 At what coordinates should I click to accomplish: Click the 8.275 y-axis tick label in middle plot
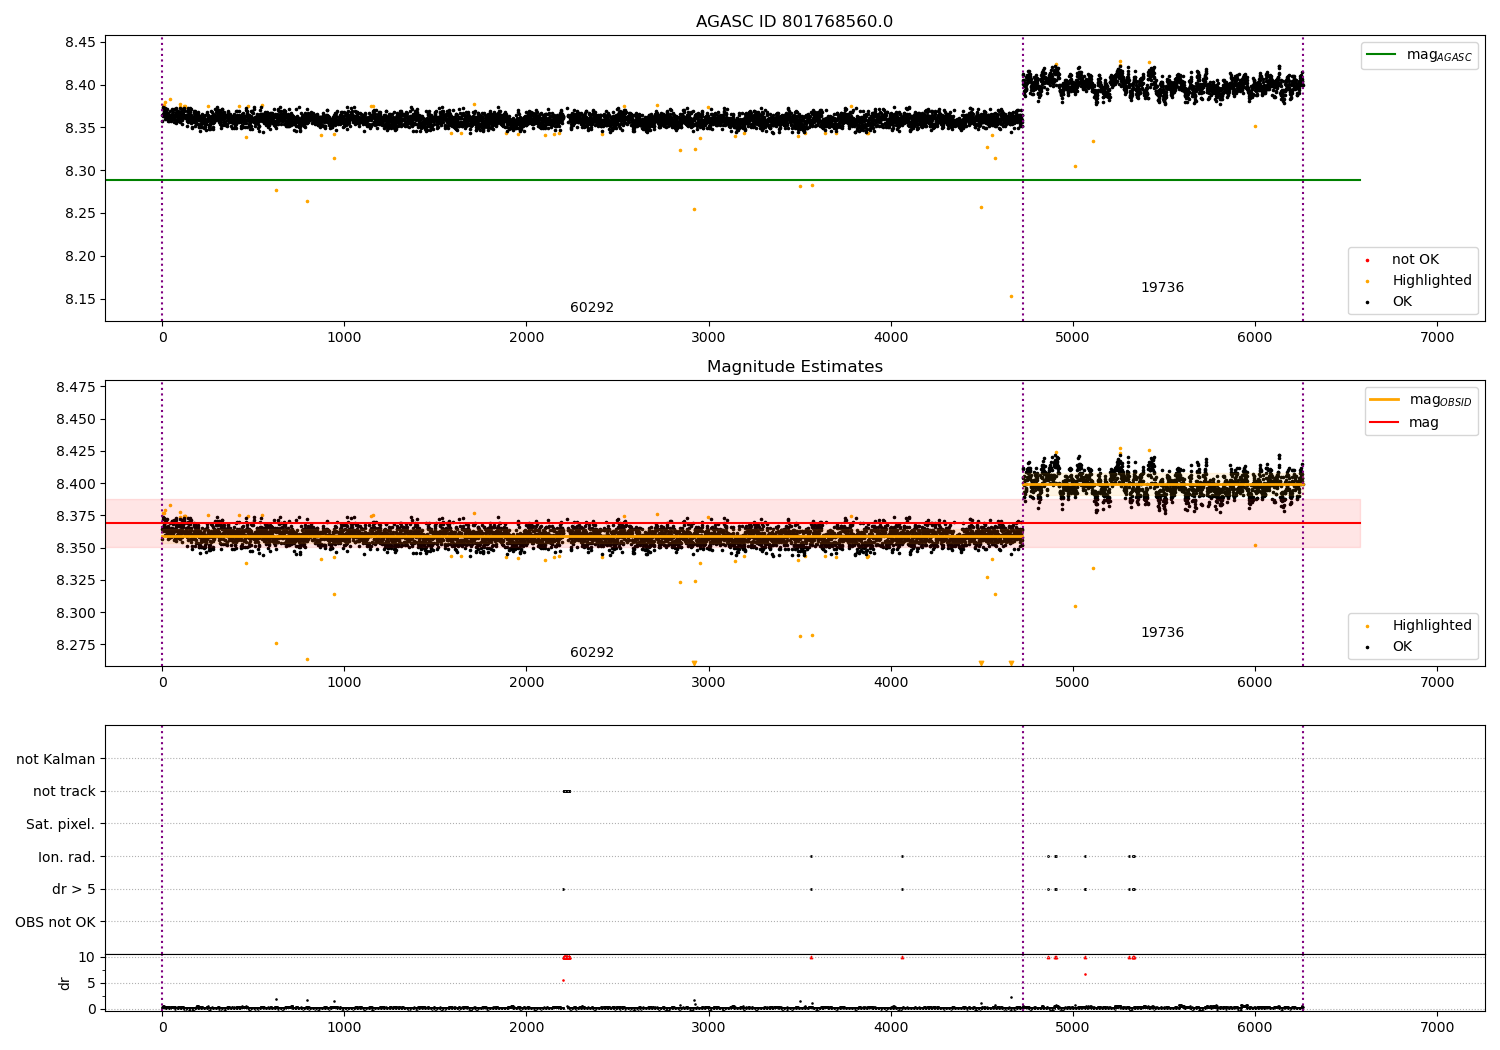[77, 645]
